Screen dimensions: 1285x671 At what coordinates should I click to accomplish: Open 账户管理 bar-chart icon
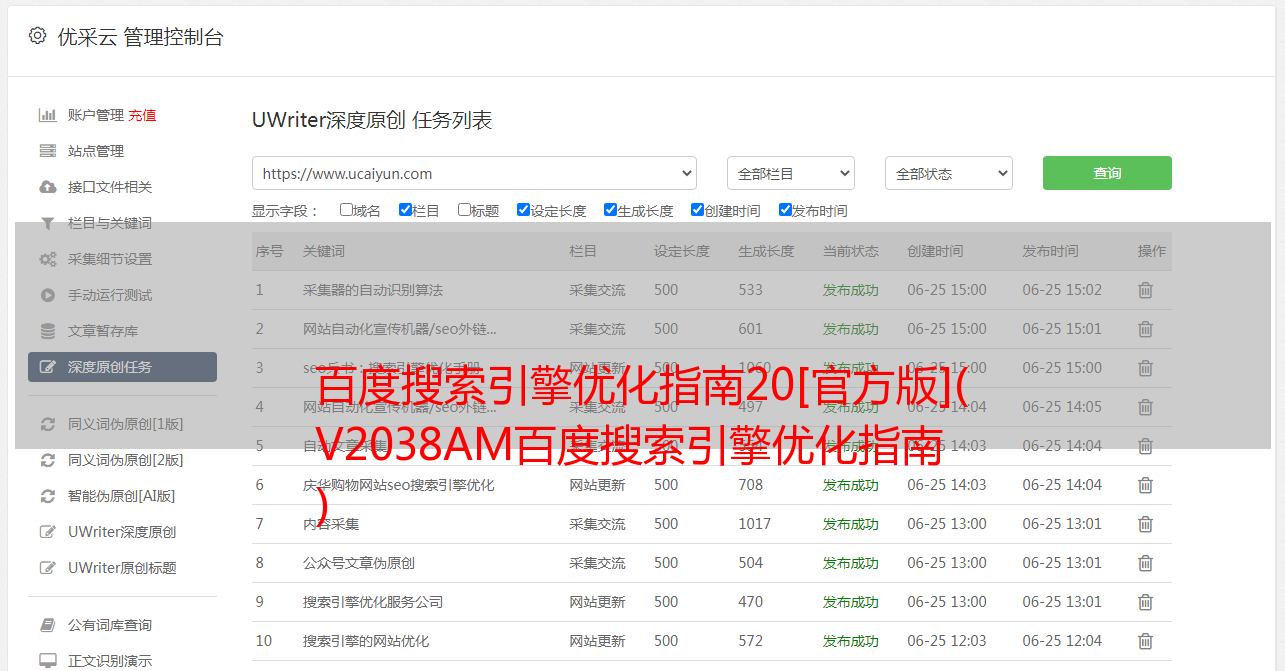click(x=47, y=115)
